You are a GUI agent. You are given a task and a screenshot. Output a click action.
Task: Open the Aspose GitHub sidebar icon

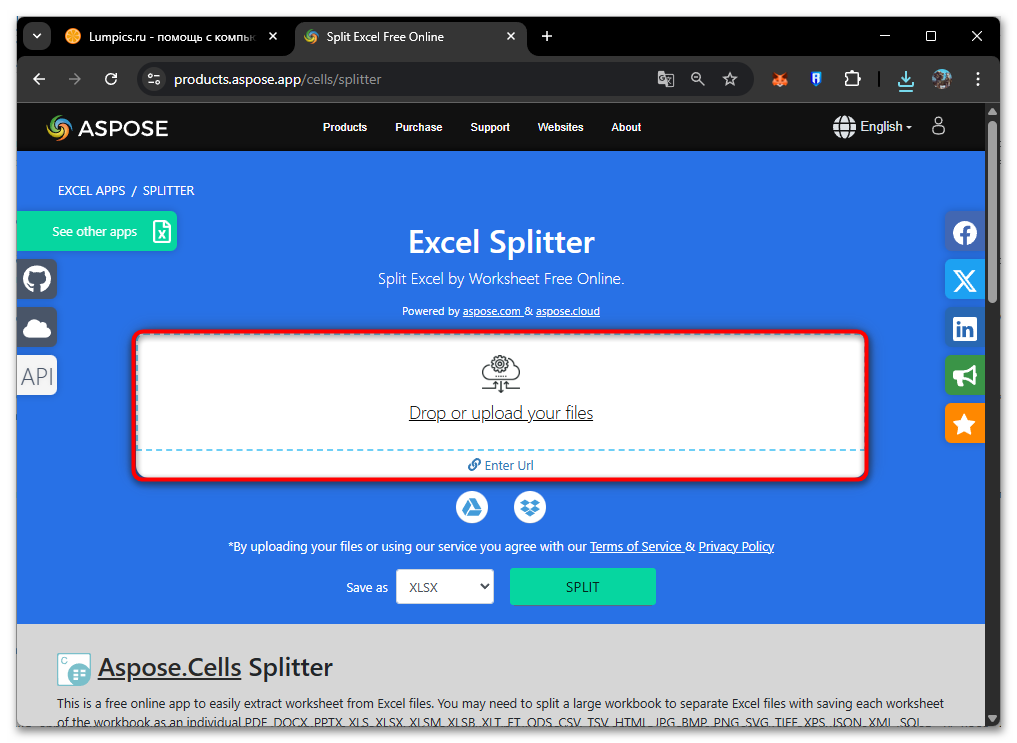(37, 279)
